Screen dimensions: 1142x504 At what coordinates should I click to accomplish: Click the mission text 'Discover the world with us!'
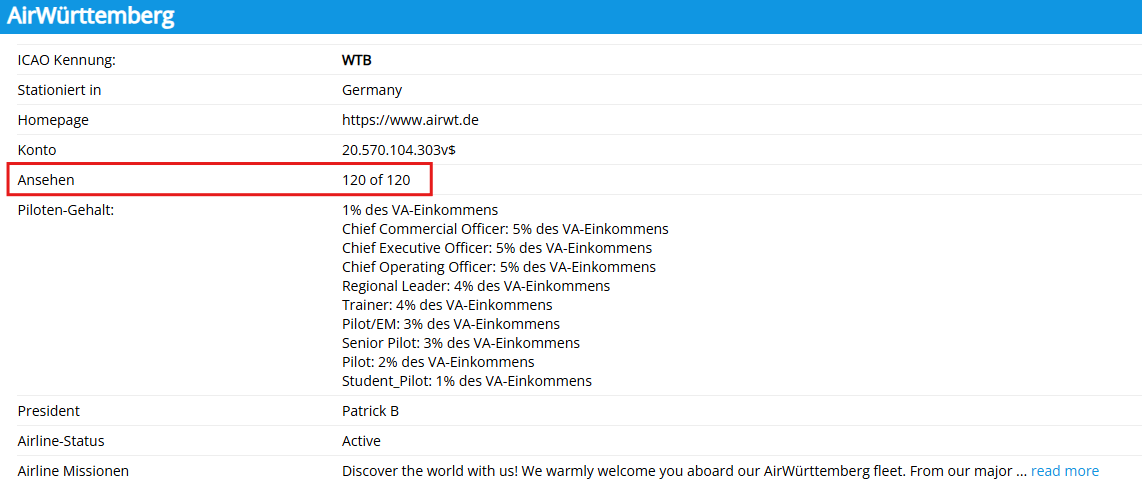pyautogui.click(x=430, y=471)
